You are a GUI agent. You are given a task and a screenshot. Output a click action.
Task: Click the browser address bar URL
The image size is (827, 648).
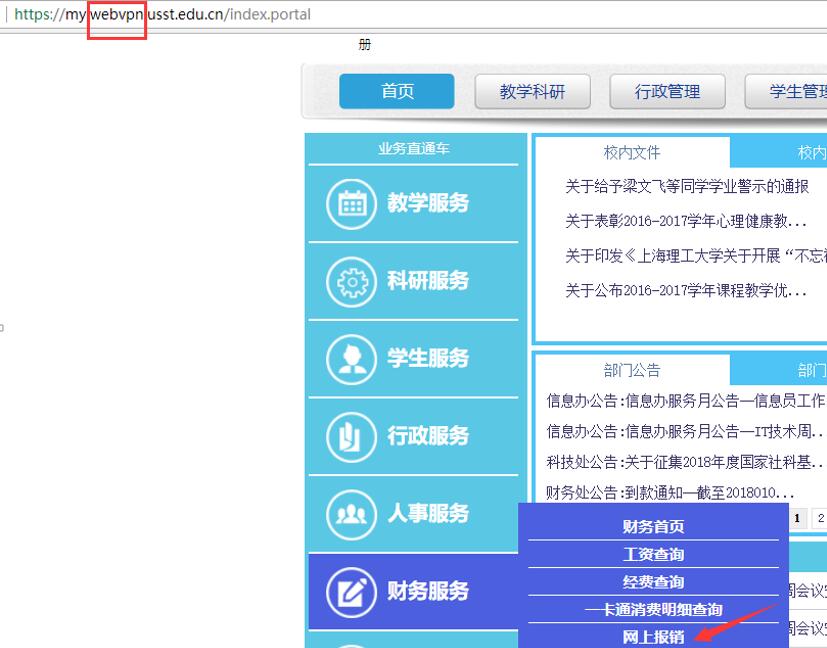tap(200, 15)
